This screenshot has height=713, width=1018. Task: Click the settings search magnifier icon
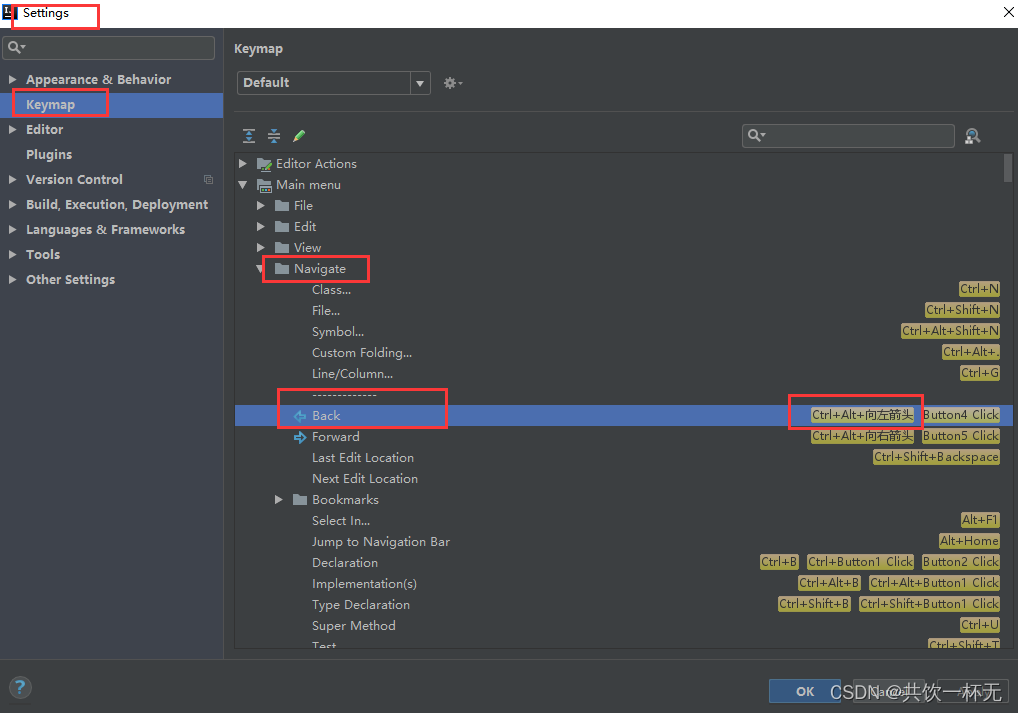click(x=14, y=47)
